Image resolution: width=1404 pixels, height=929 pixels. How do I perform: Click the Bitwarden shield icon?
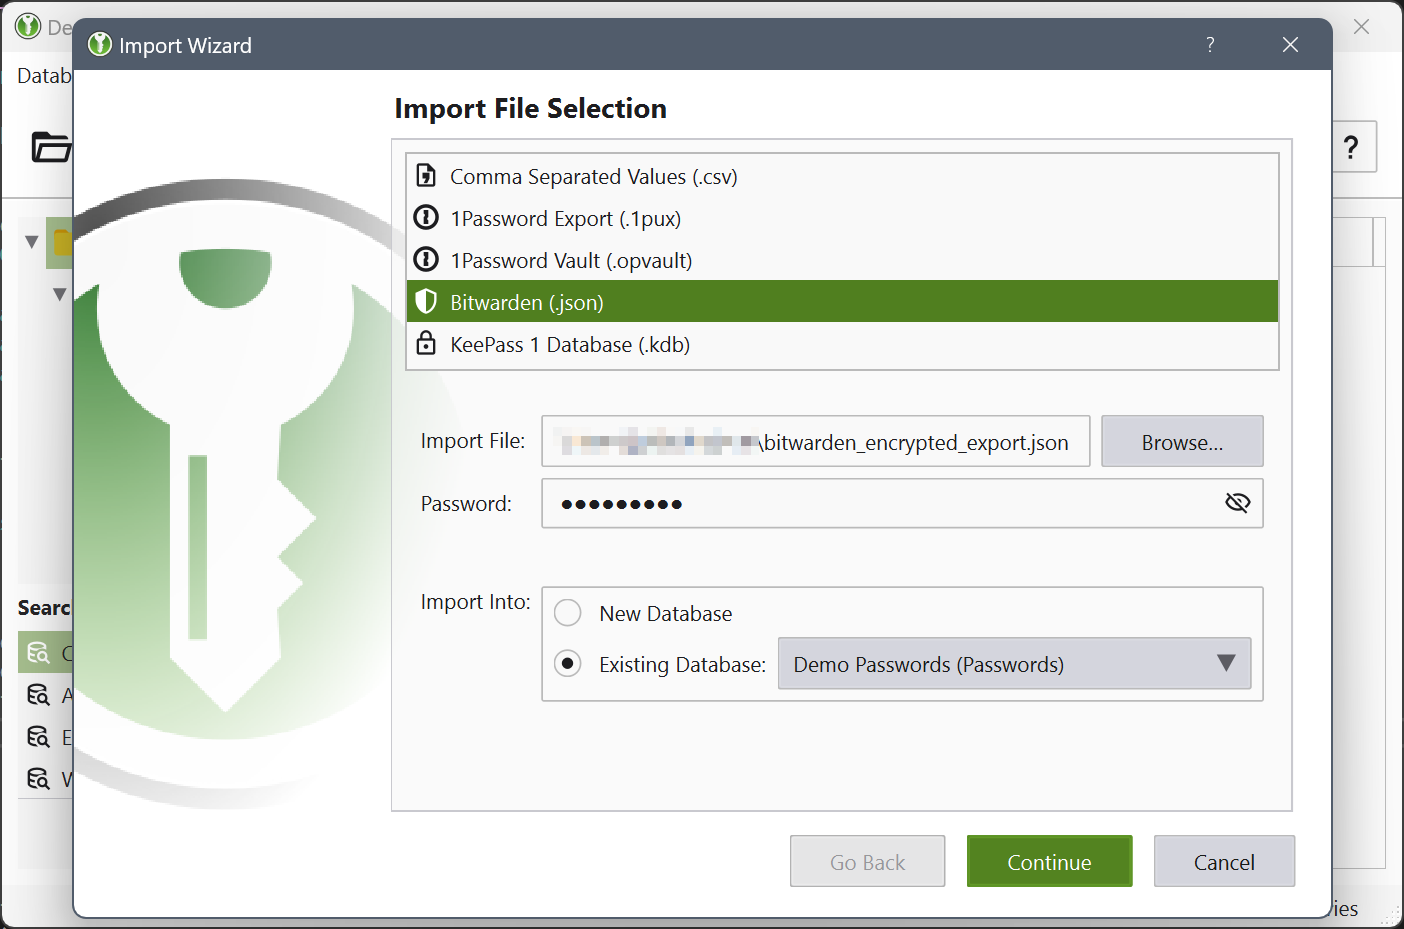[426, 301]
